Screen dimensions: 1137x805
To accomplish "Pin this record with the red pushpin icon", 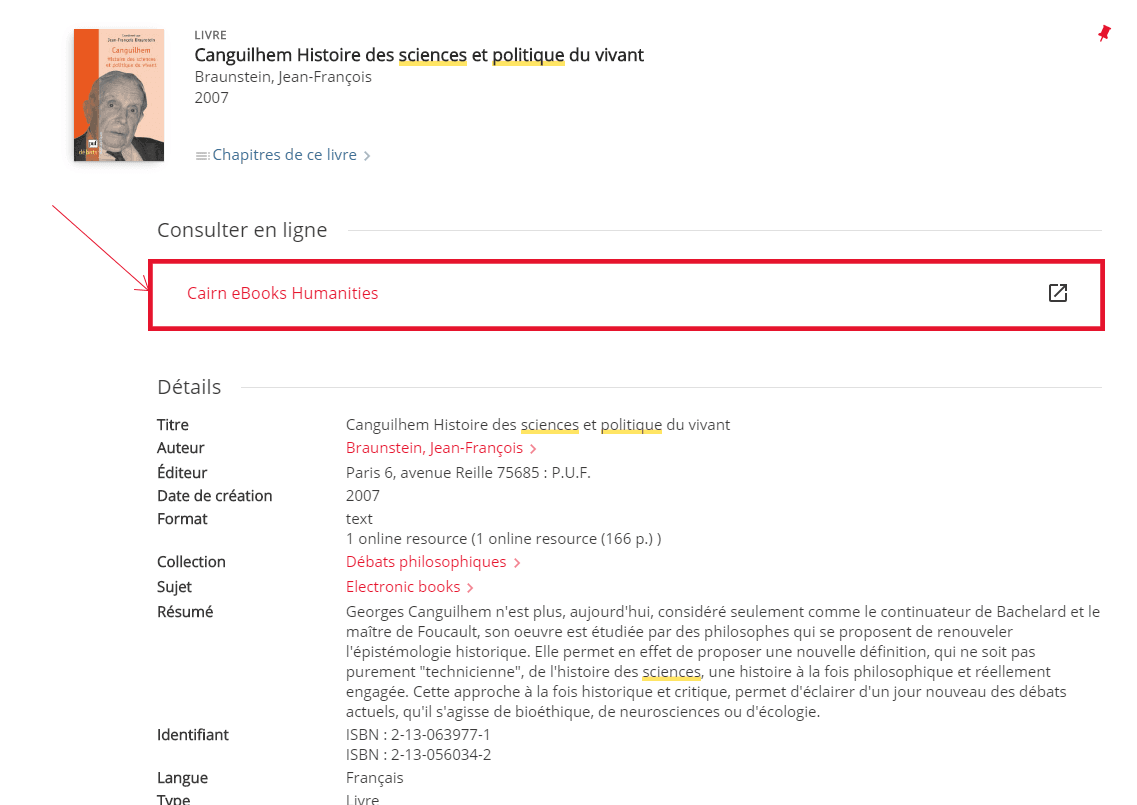I will click(1104, 34).
